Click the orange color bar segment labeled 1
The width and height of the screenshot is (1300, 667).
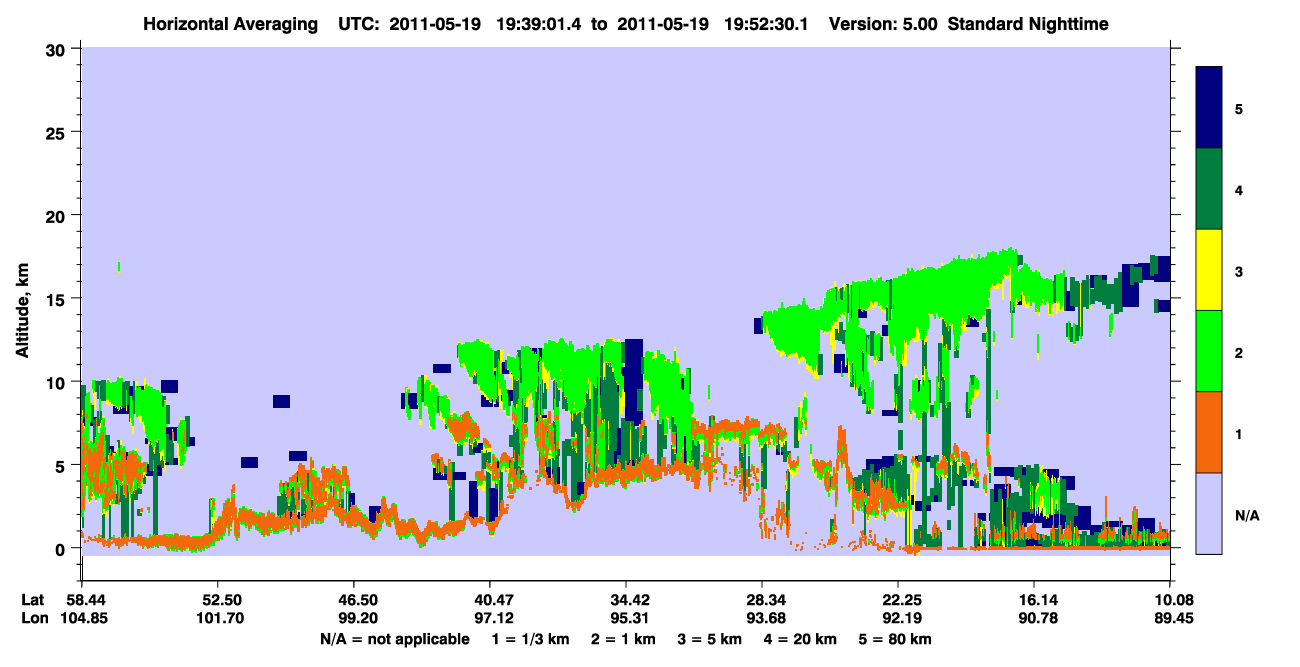tap(1209, 432)
